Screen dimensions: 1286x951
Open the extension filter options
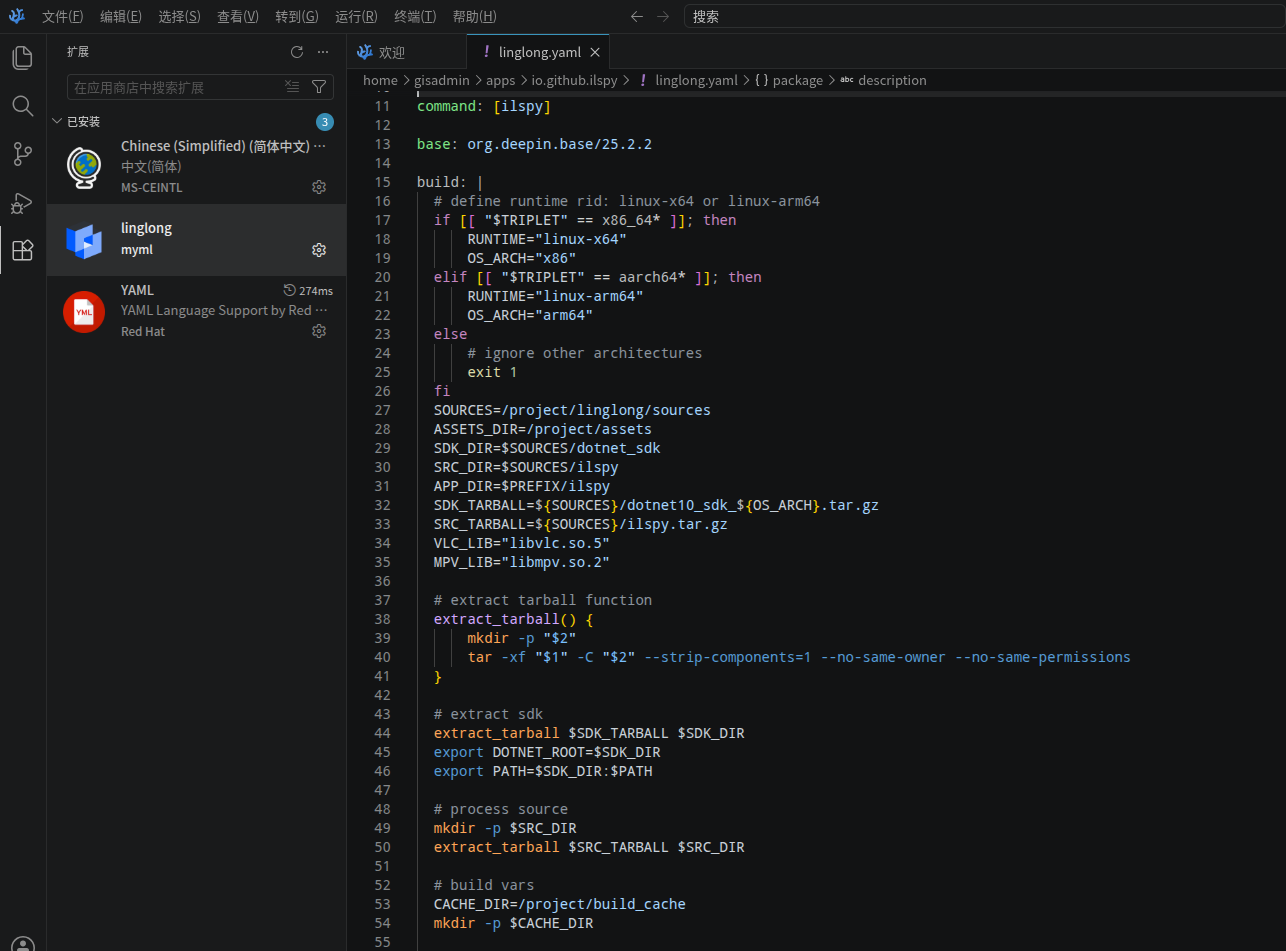pyautogui.click(x=319, y=87)
